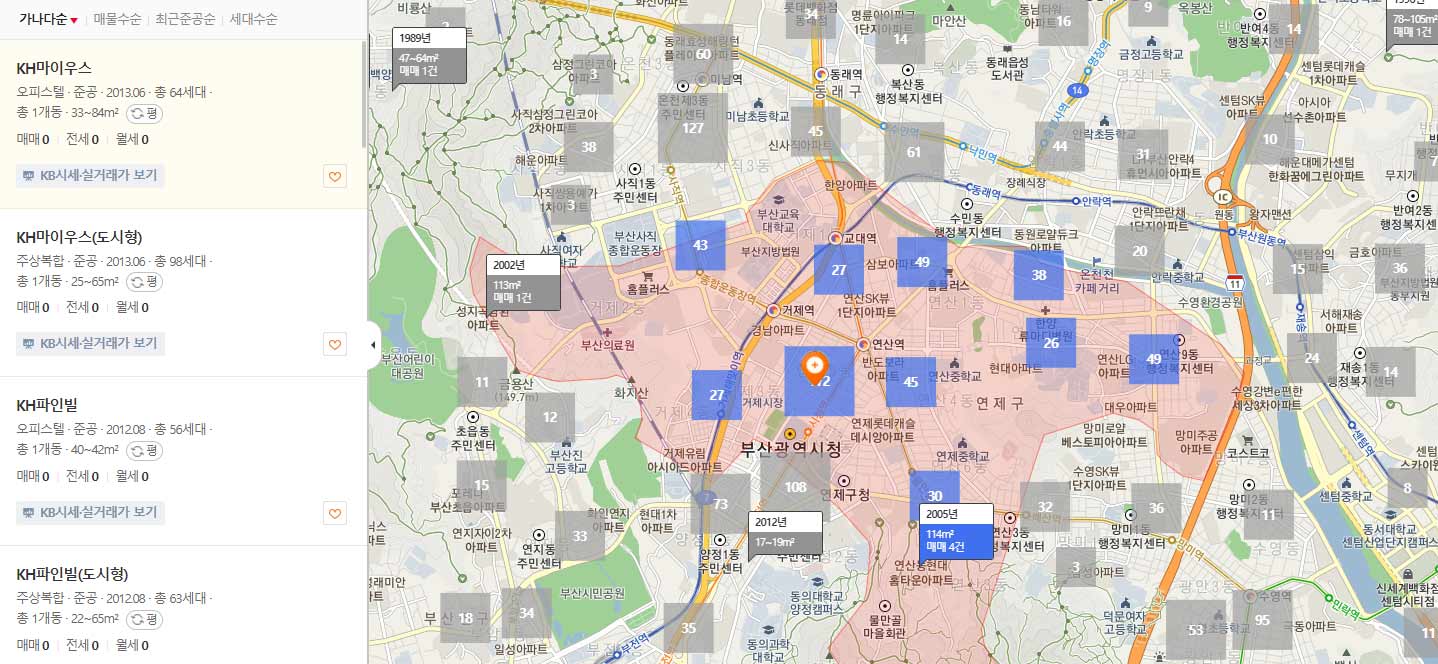The image size is (1438, 664).
Task: Open the gray cluster marker 108
Action: [795, 487]
